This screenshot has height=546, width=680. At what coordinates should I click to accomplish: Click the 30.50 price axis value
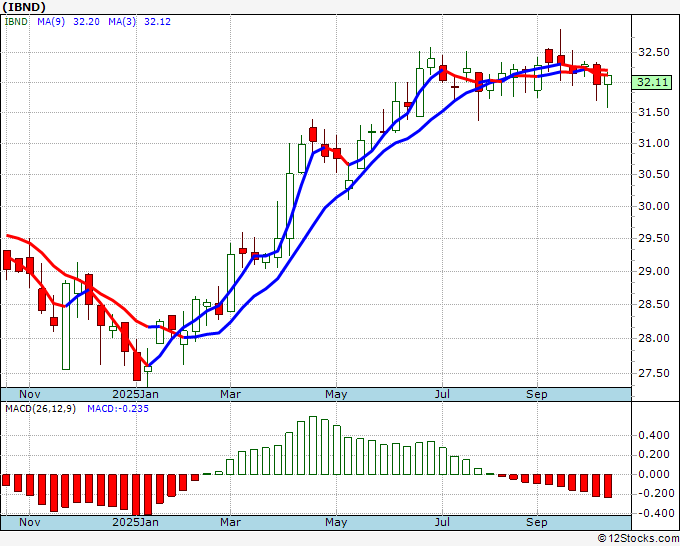(x=654, y=174)
